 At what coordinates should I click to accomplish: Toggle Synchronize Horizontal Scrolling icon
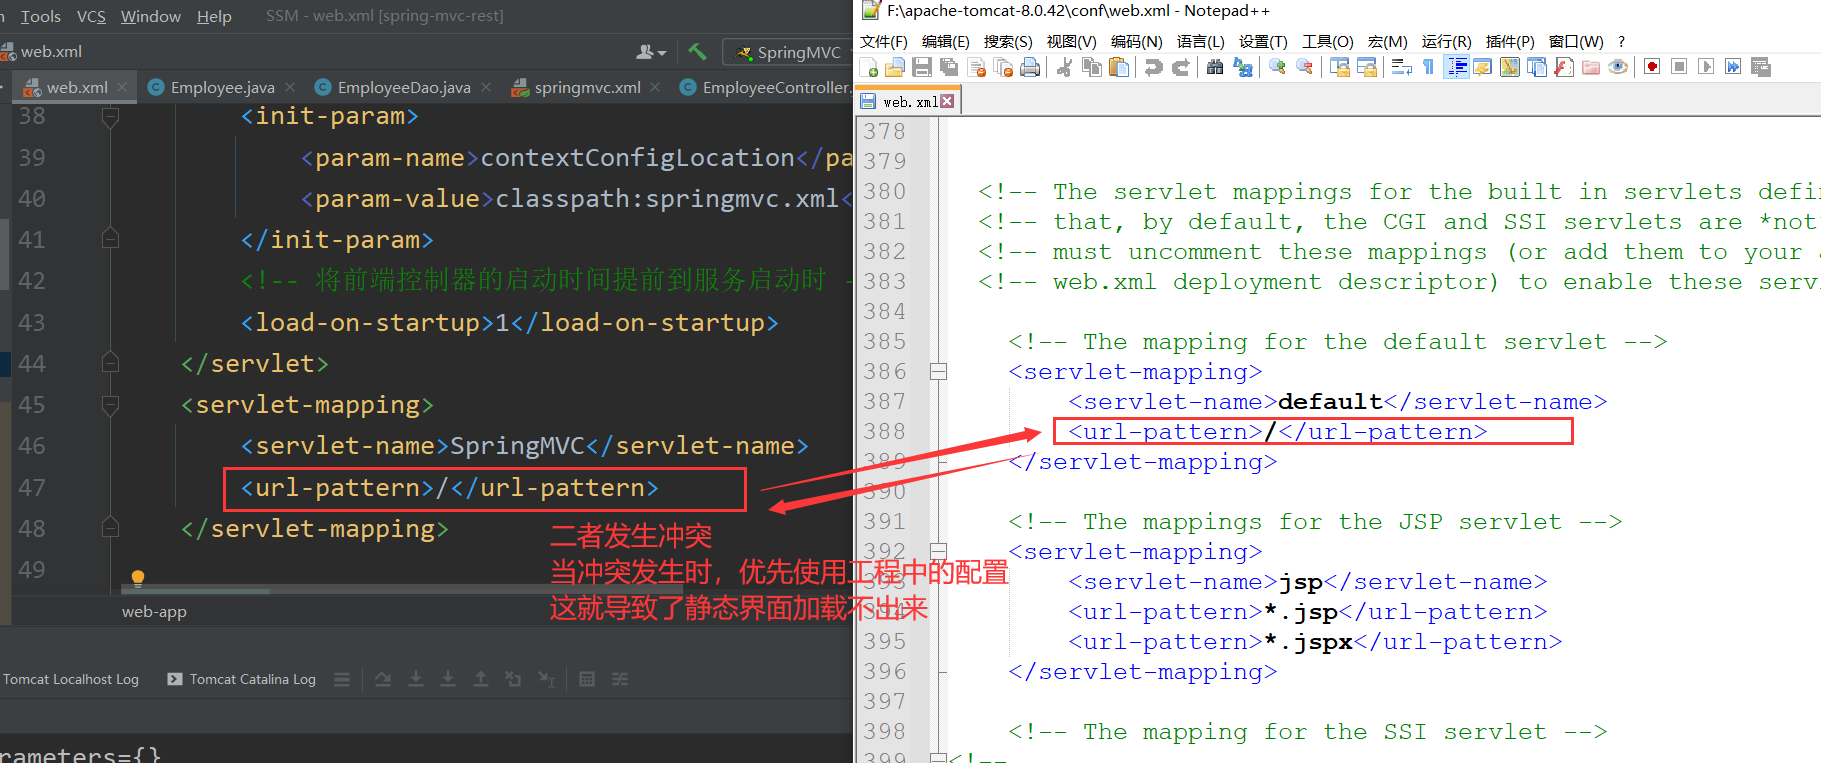[x=1367, y=67]
